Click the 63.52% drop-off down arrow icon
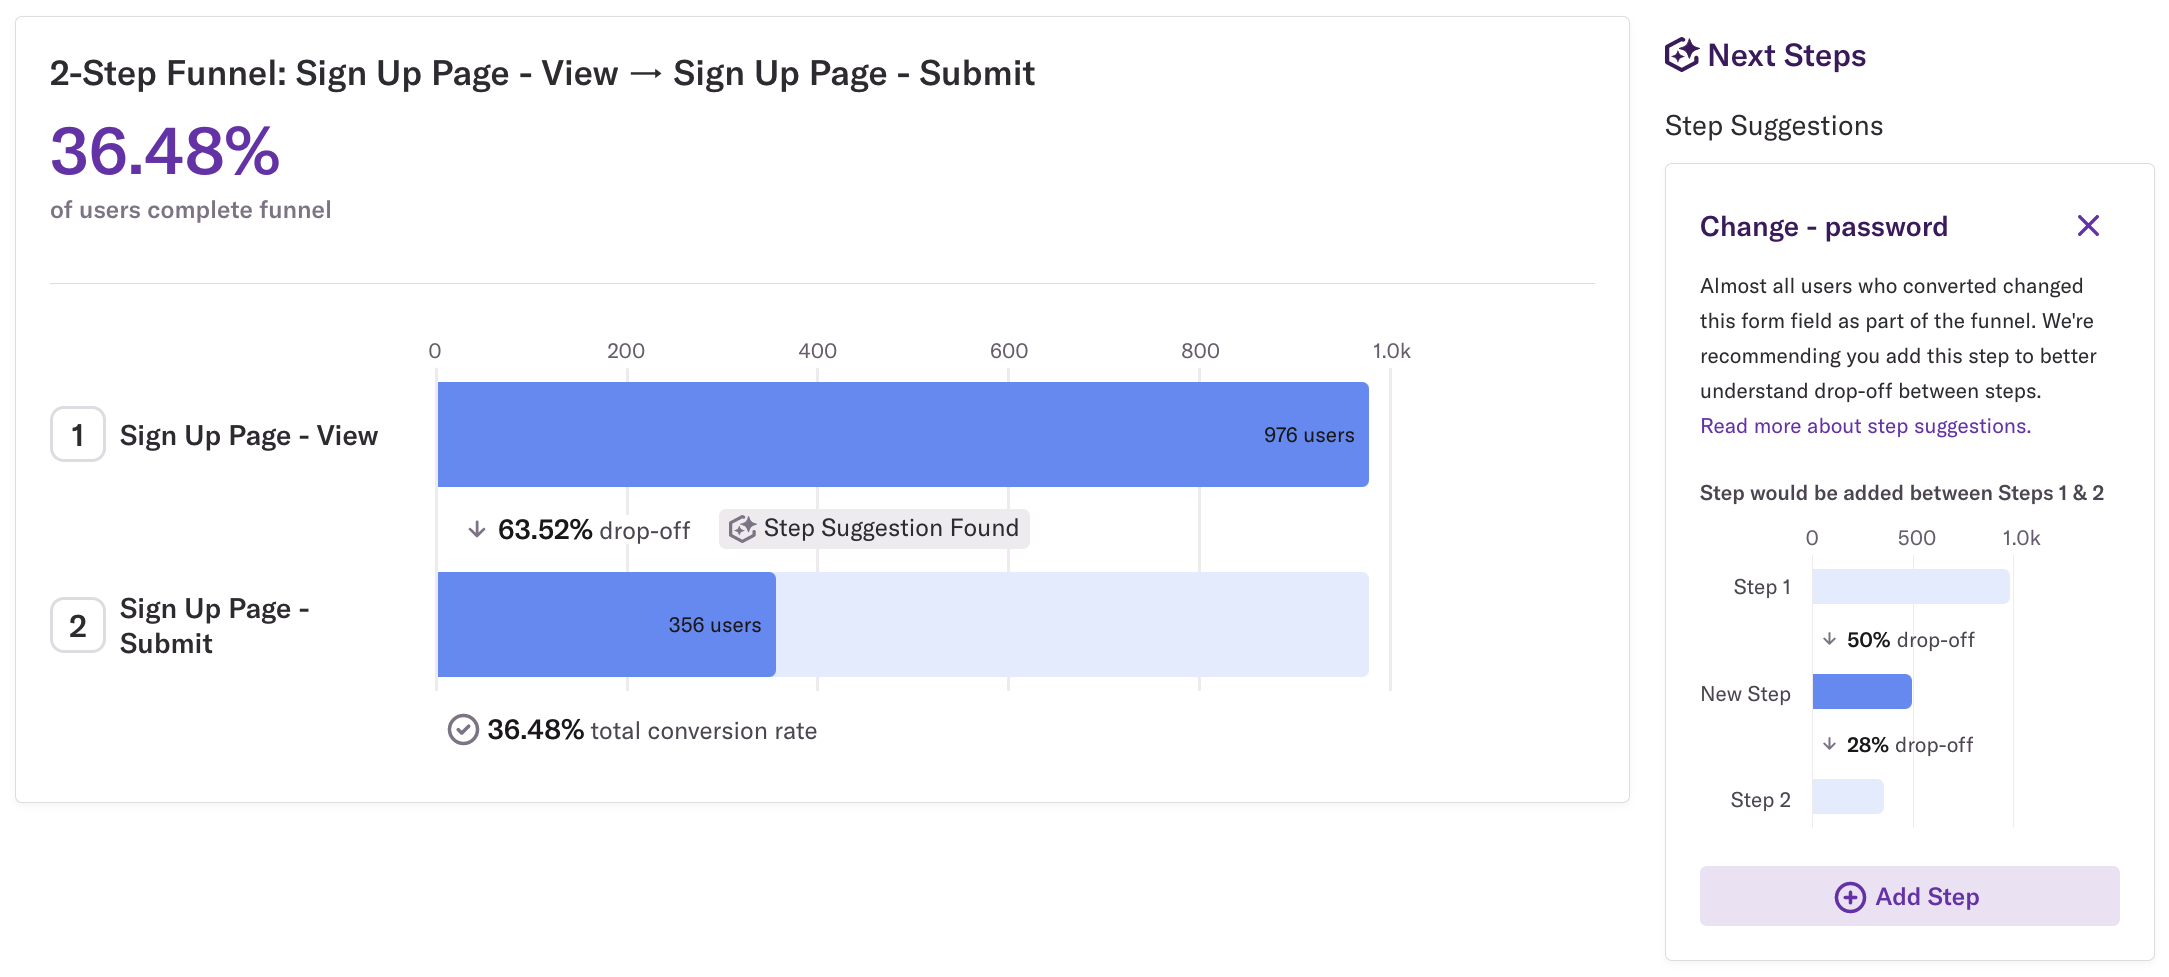Viewport: 2169px width, 977px height. click(477, 529)
